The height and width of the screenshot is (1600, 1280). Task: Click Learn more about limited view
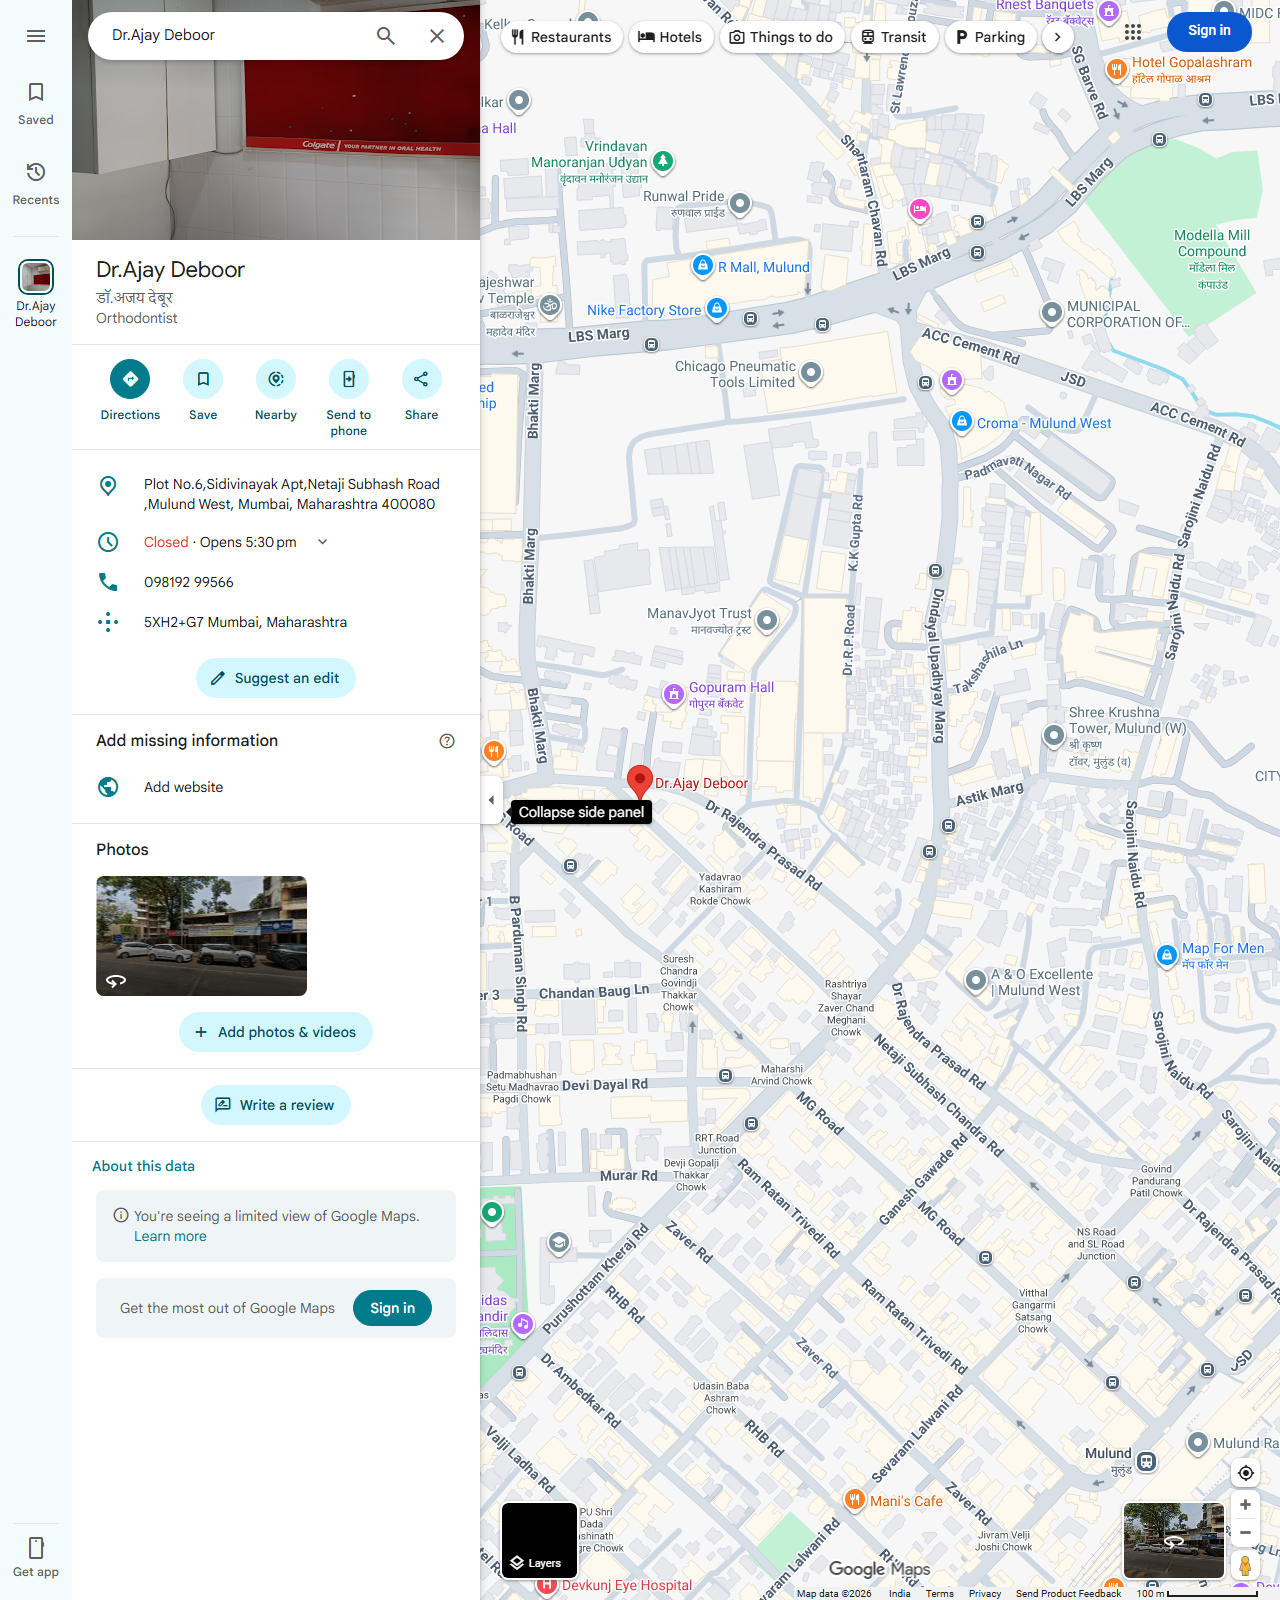coord(170,1236)
